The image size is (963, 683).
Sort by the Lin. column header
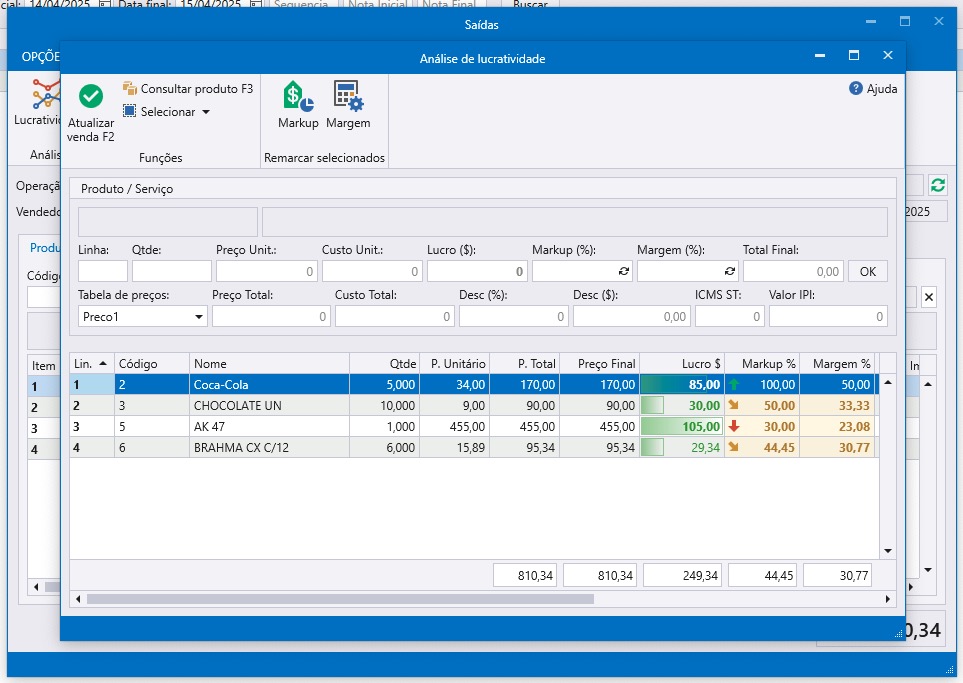(x=92, y=364)
